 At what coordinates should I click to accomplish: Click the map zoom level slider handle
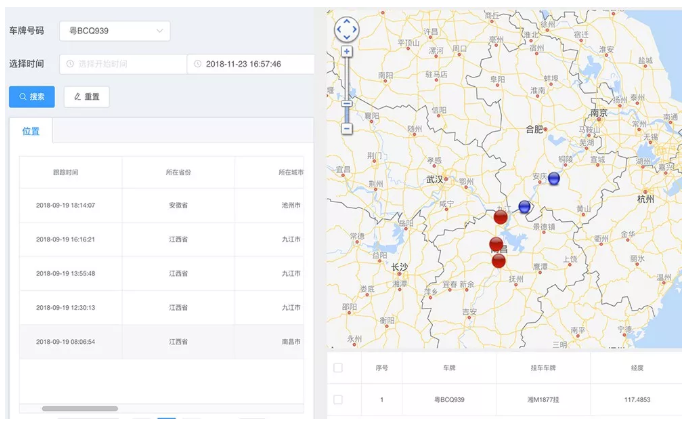coord(346,103)
